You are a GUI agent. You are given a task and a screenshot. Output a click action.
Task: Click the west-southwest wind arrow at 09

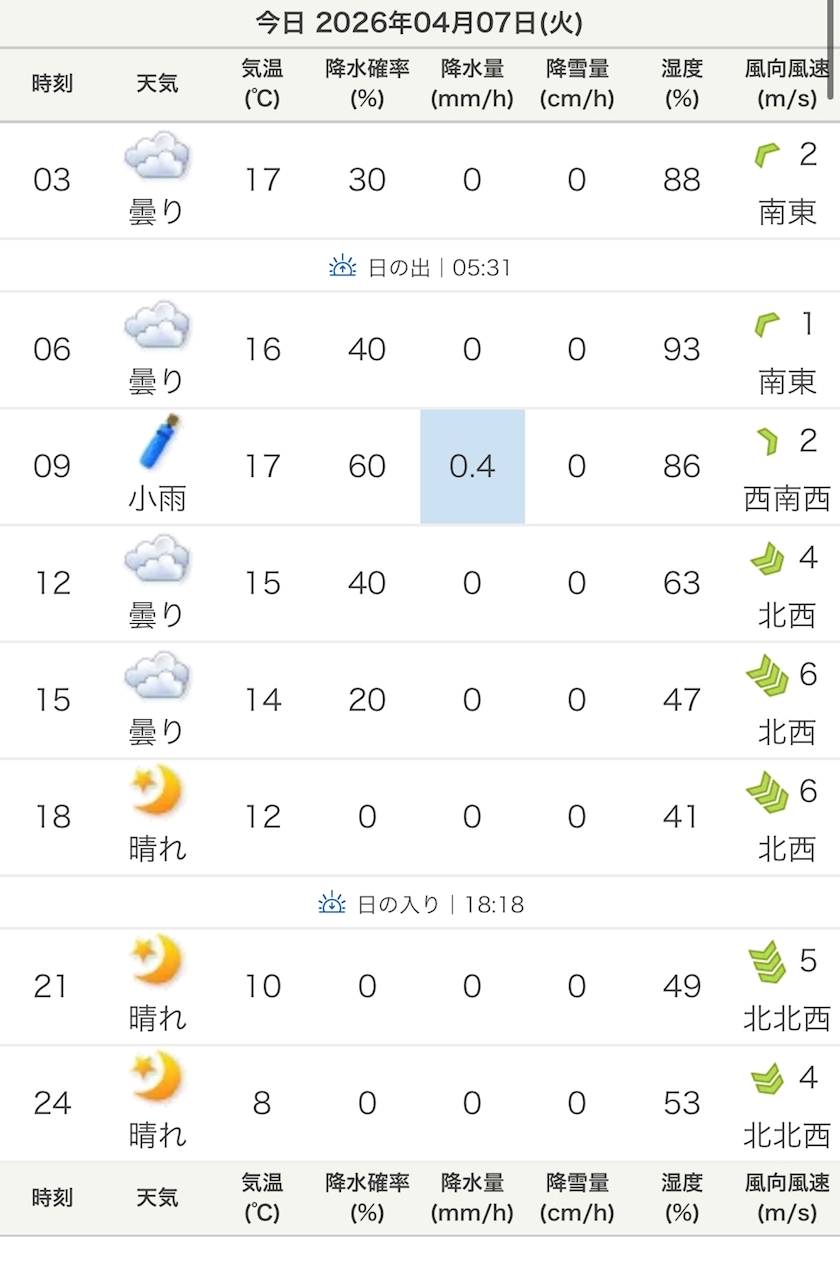(767, 441)
